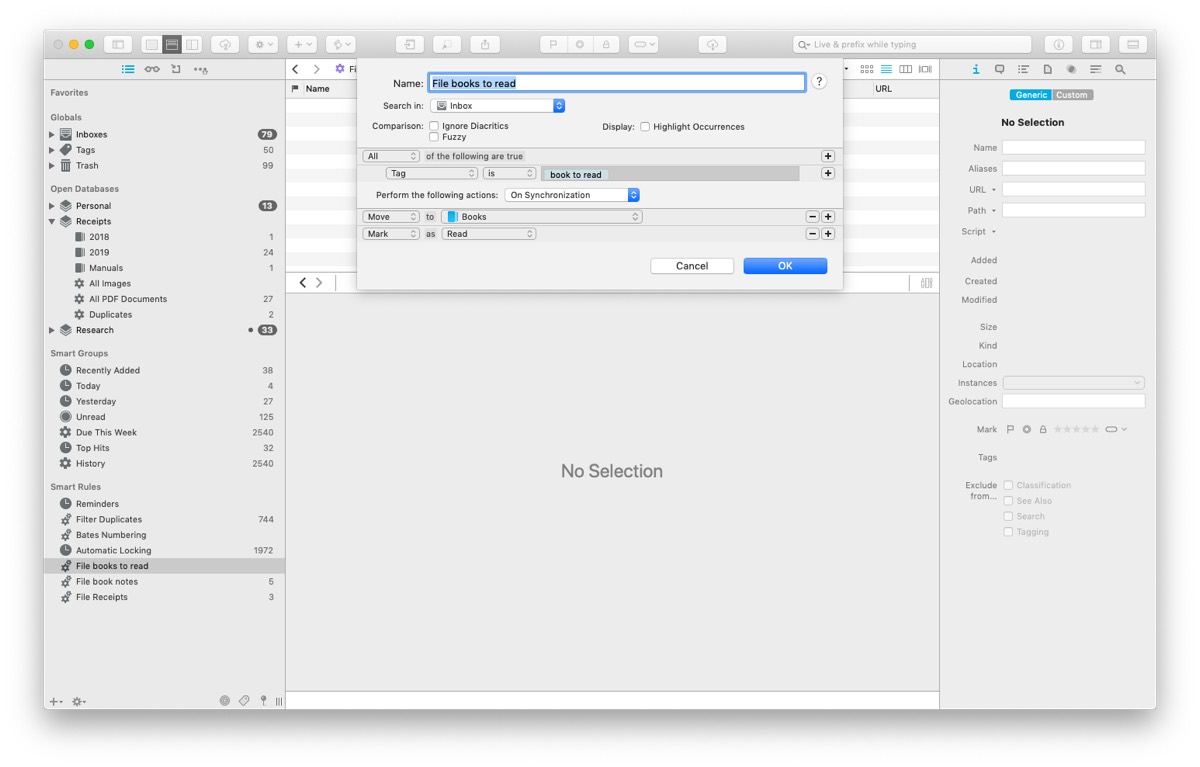This screenshot has width=1200, height=767.
Task: Open the All conditions dropdown
Action: 391,156
